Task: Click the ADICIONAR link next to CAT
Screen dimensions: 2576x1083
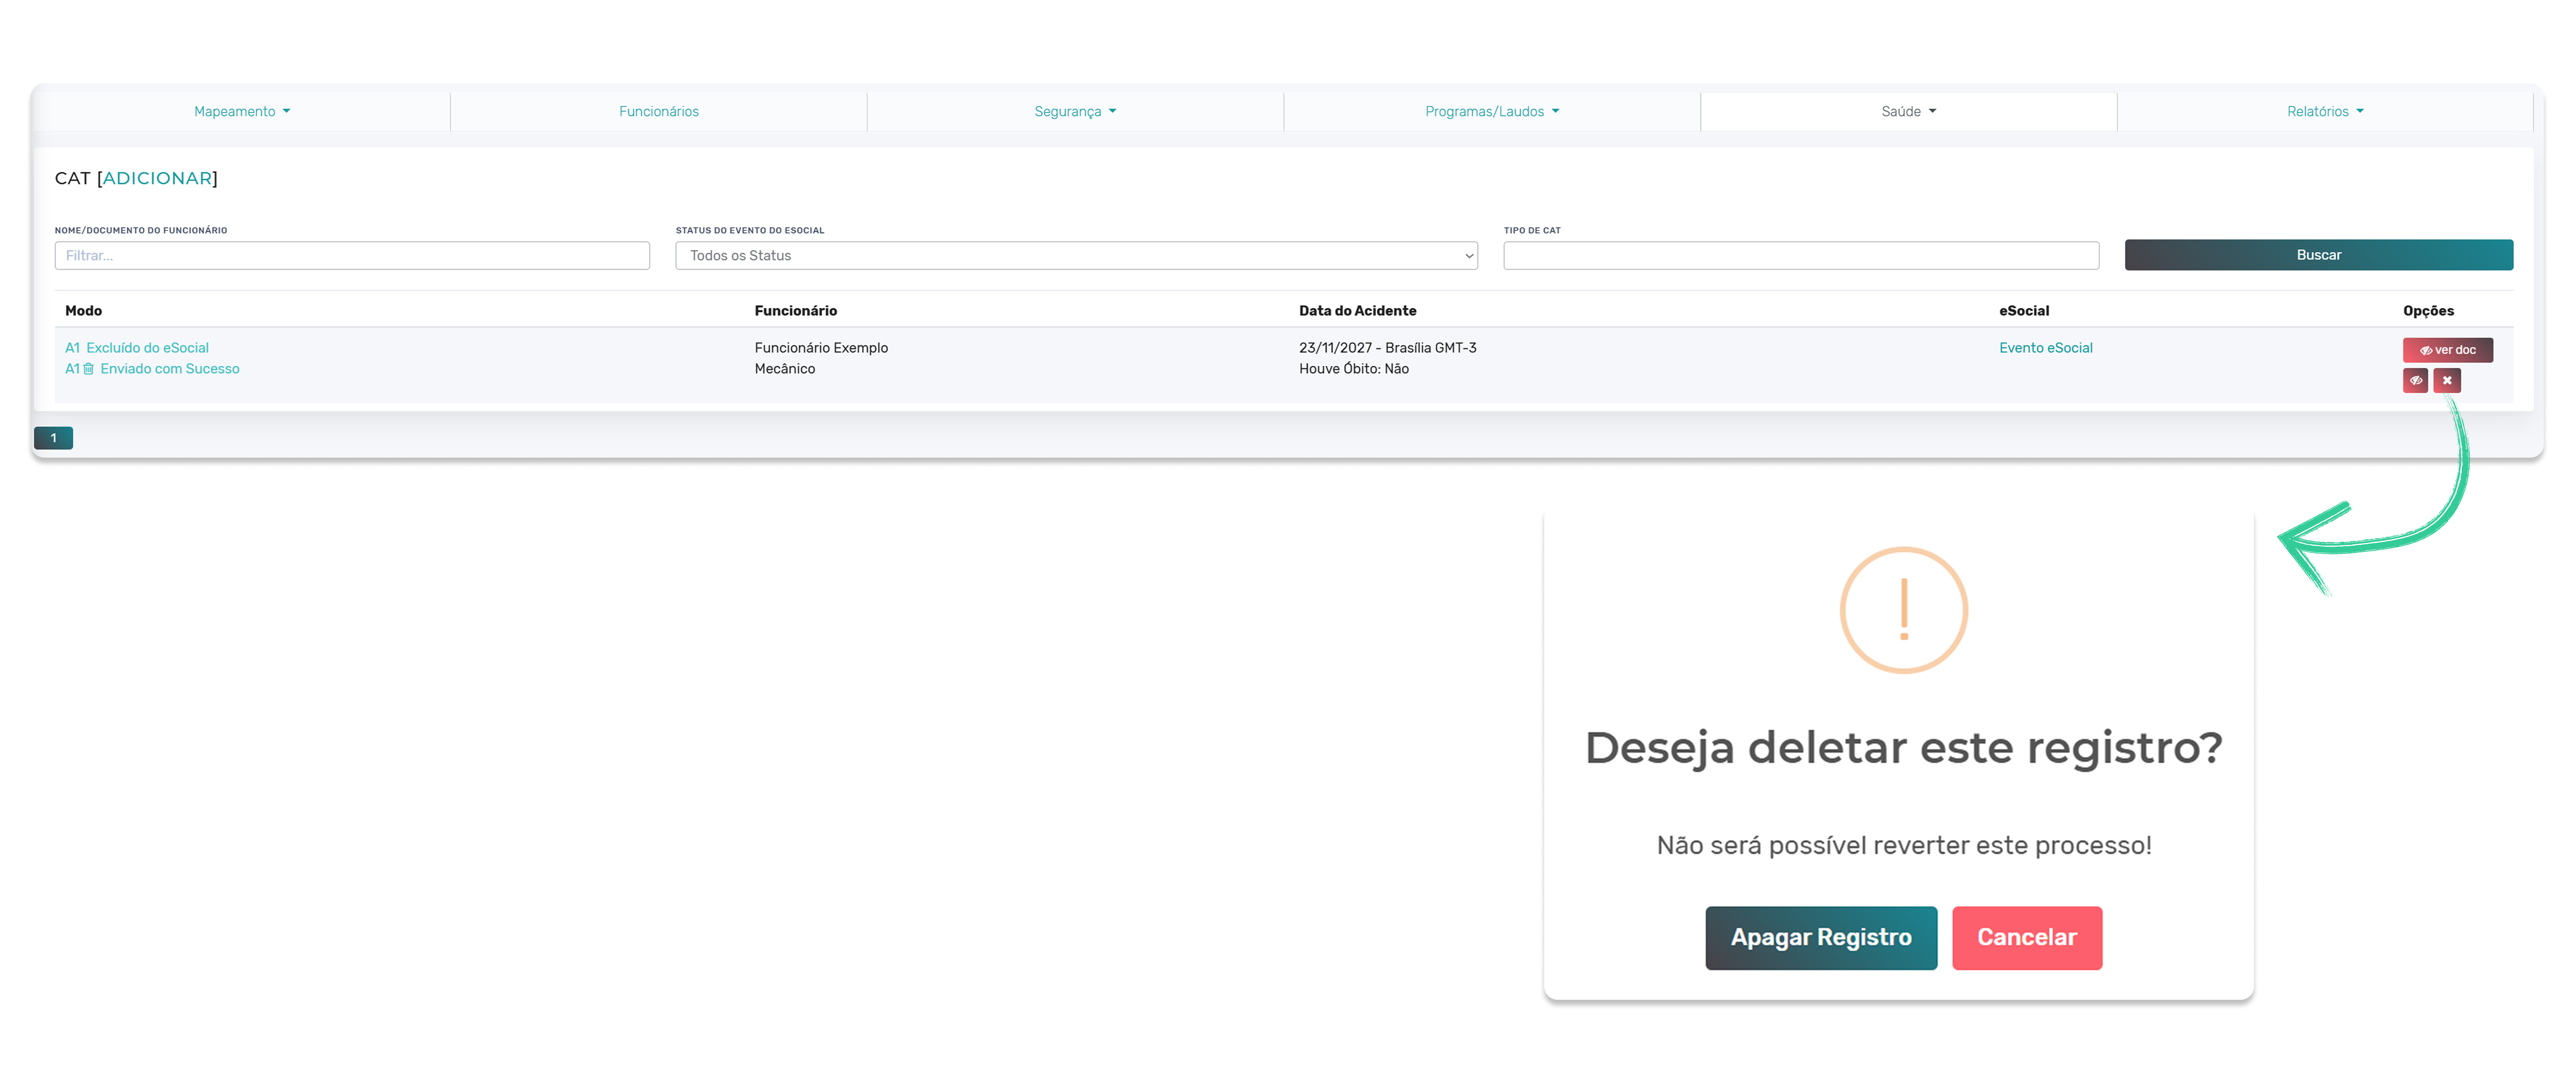Action: [157, 178]
